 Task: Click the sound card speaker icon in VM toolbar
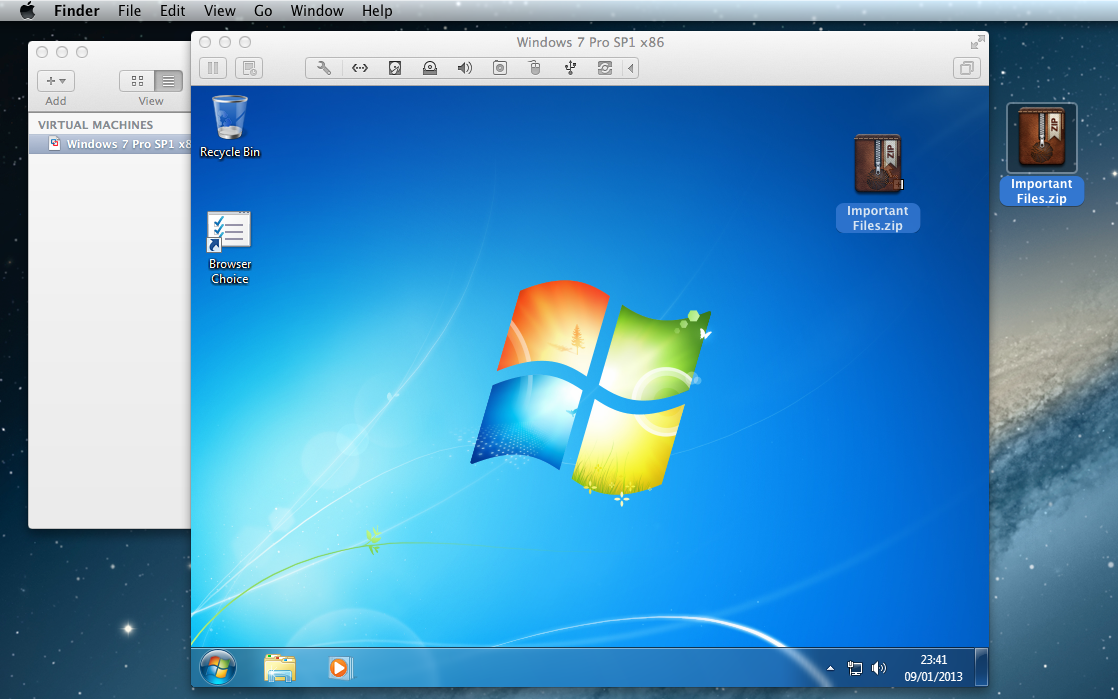click(x=465, y=68)
